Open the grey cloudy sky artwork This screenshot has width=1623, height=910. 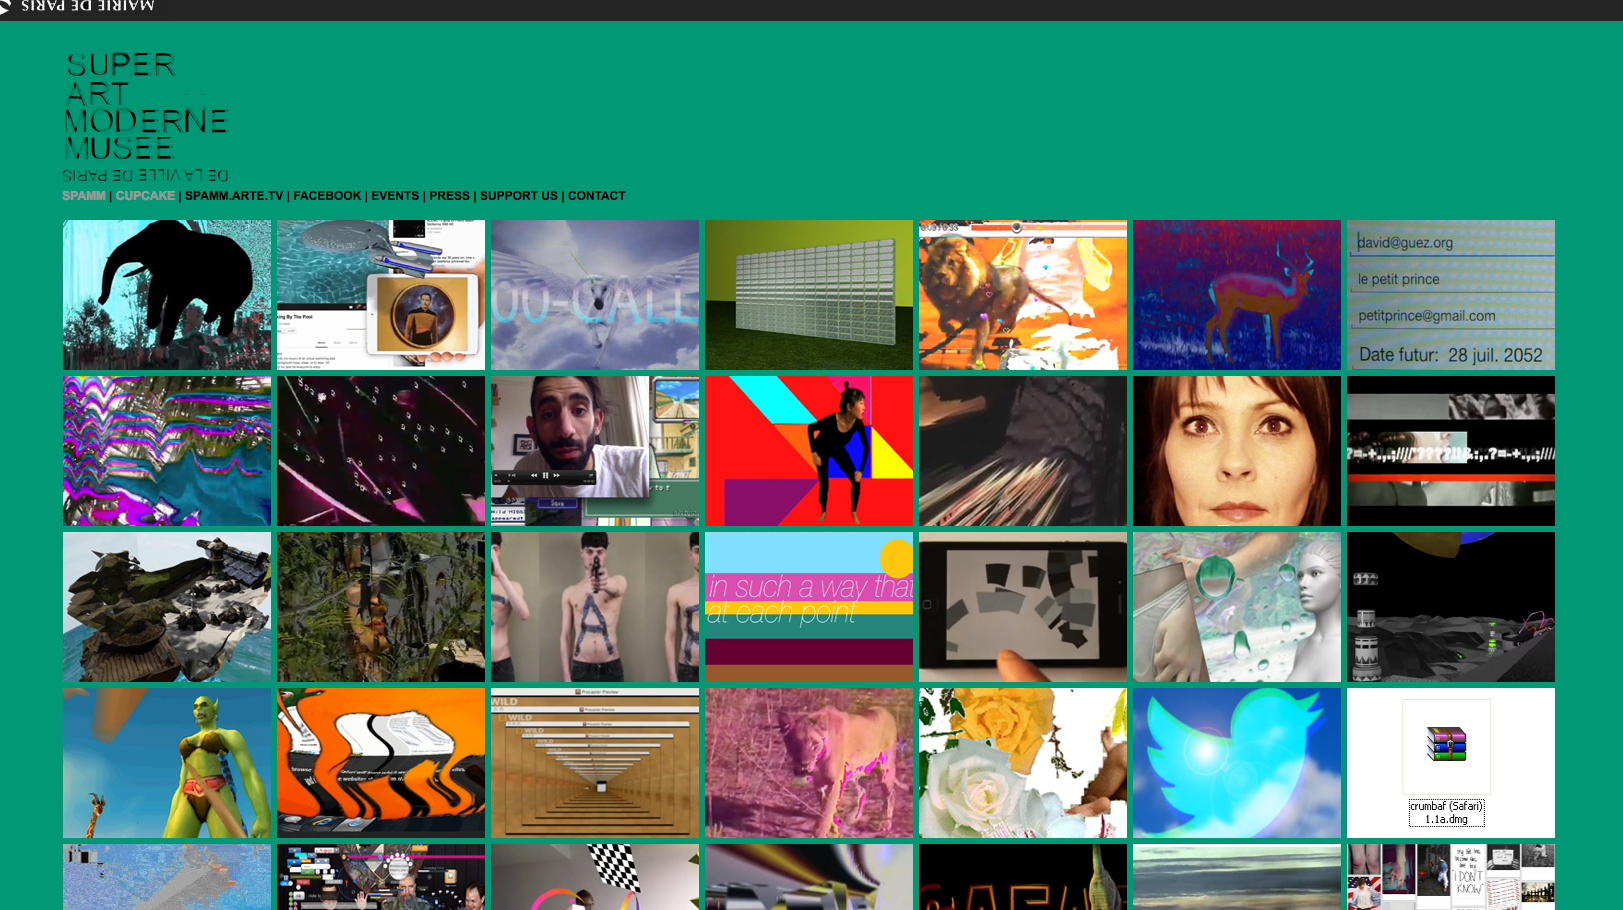[x=1237, y=877]
